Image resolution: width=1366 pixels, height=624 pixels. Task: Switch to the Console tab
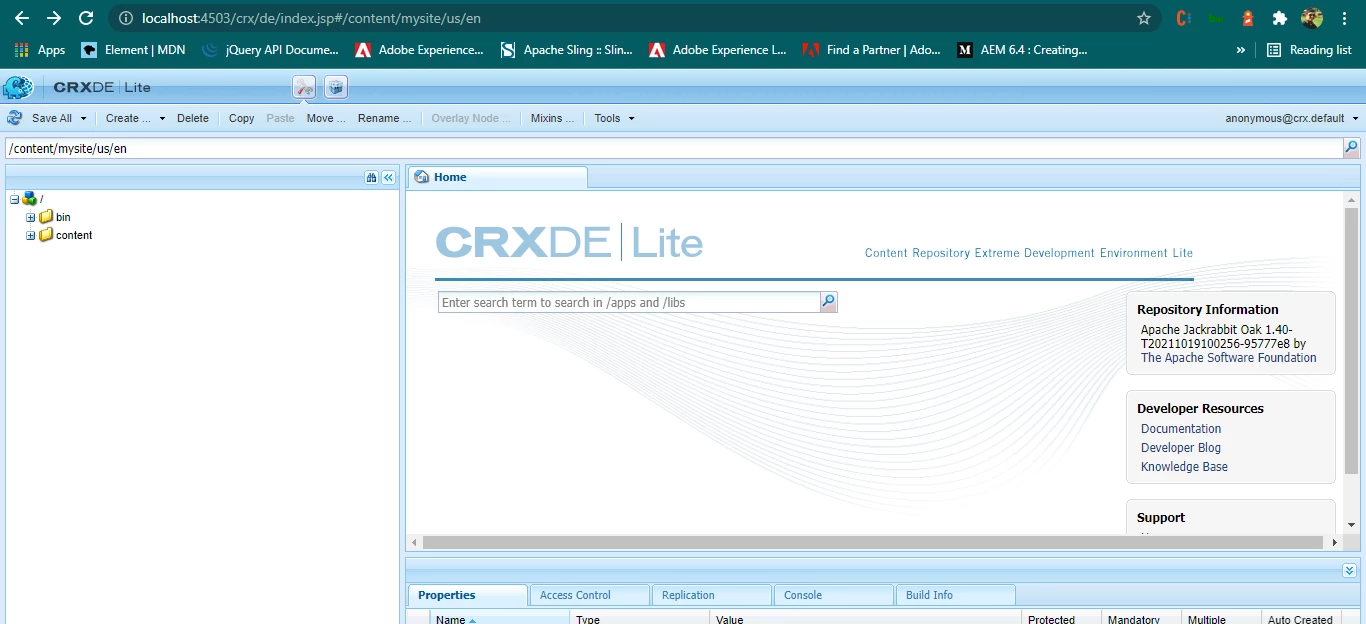833,595
